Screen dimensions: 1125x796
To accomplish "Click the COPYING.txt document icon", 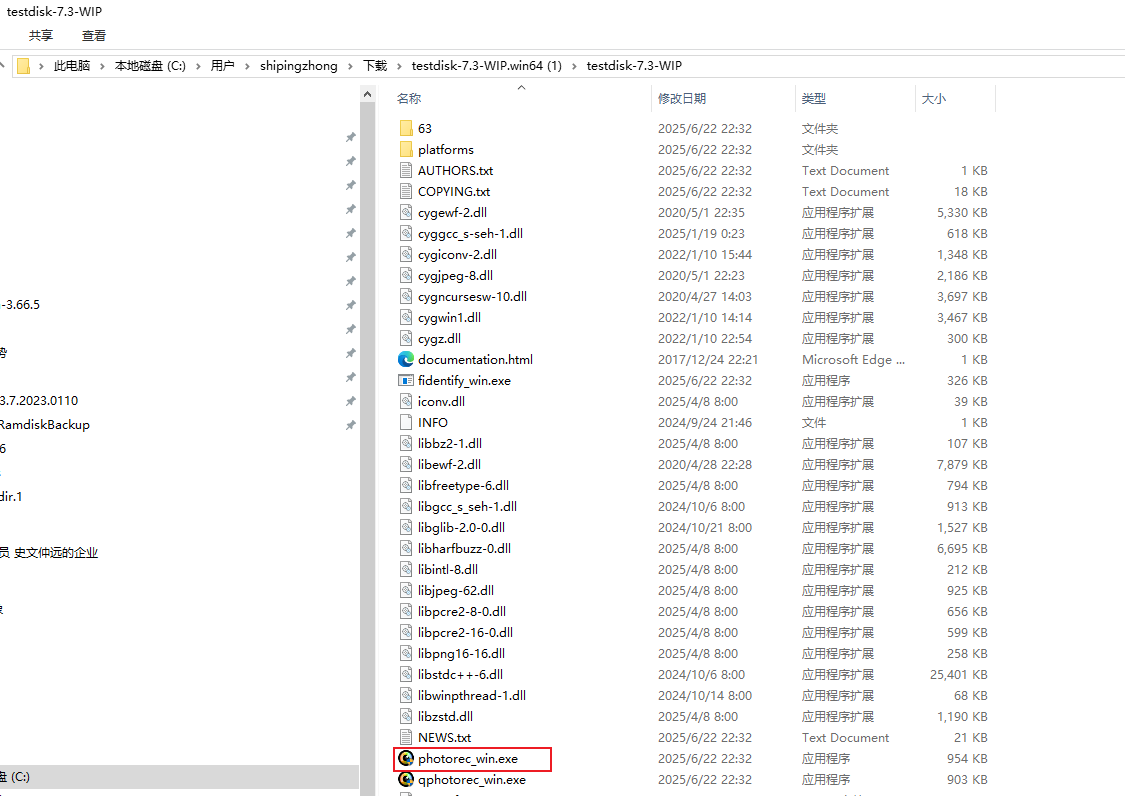I will (x=406, y=192).
